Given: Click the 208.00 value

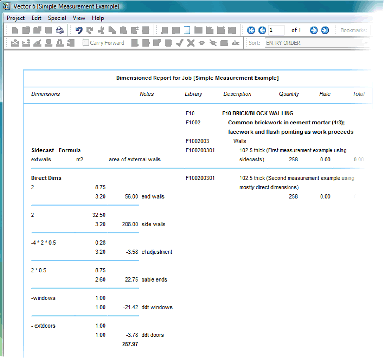Looking at the screenshot, I should pos(130,224).
